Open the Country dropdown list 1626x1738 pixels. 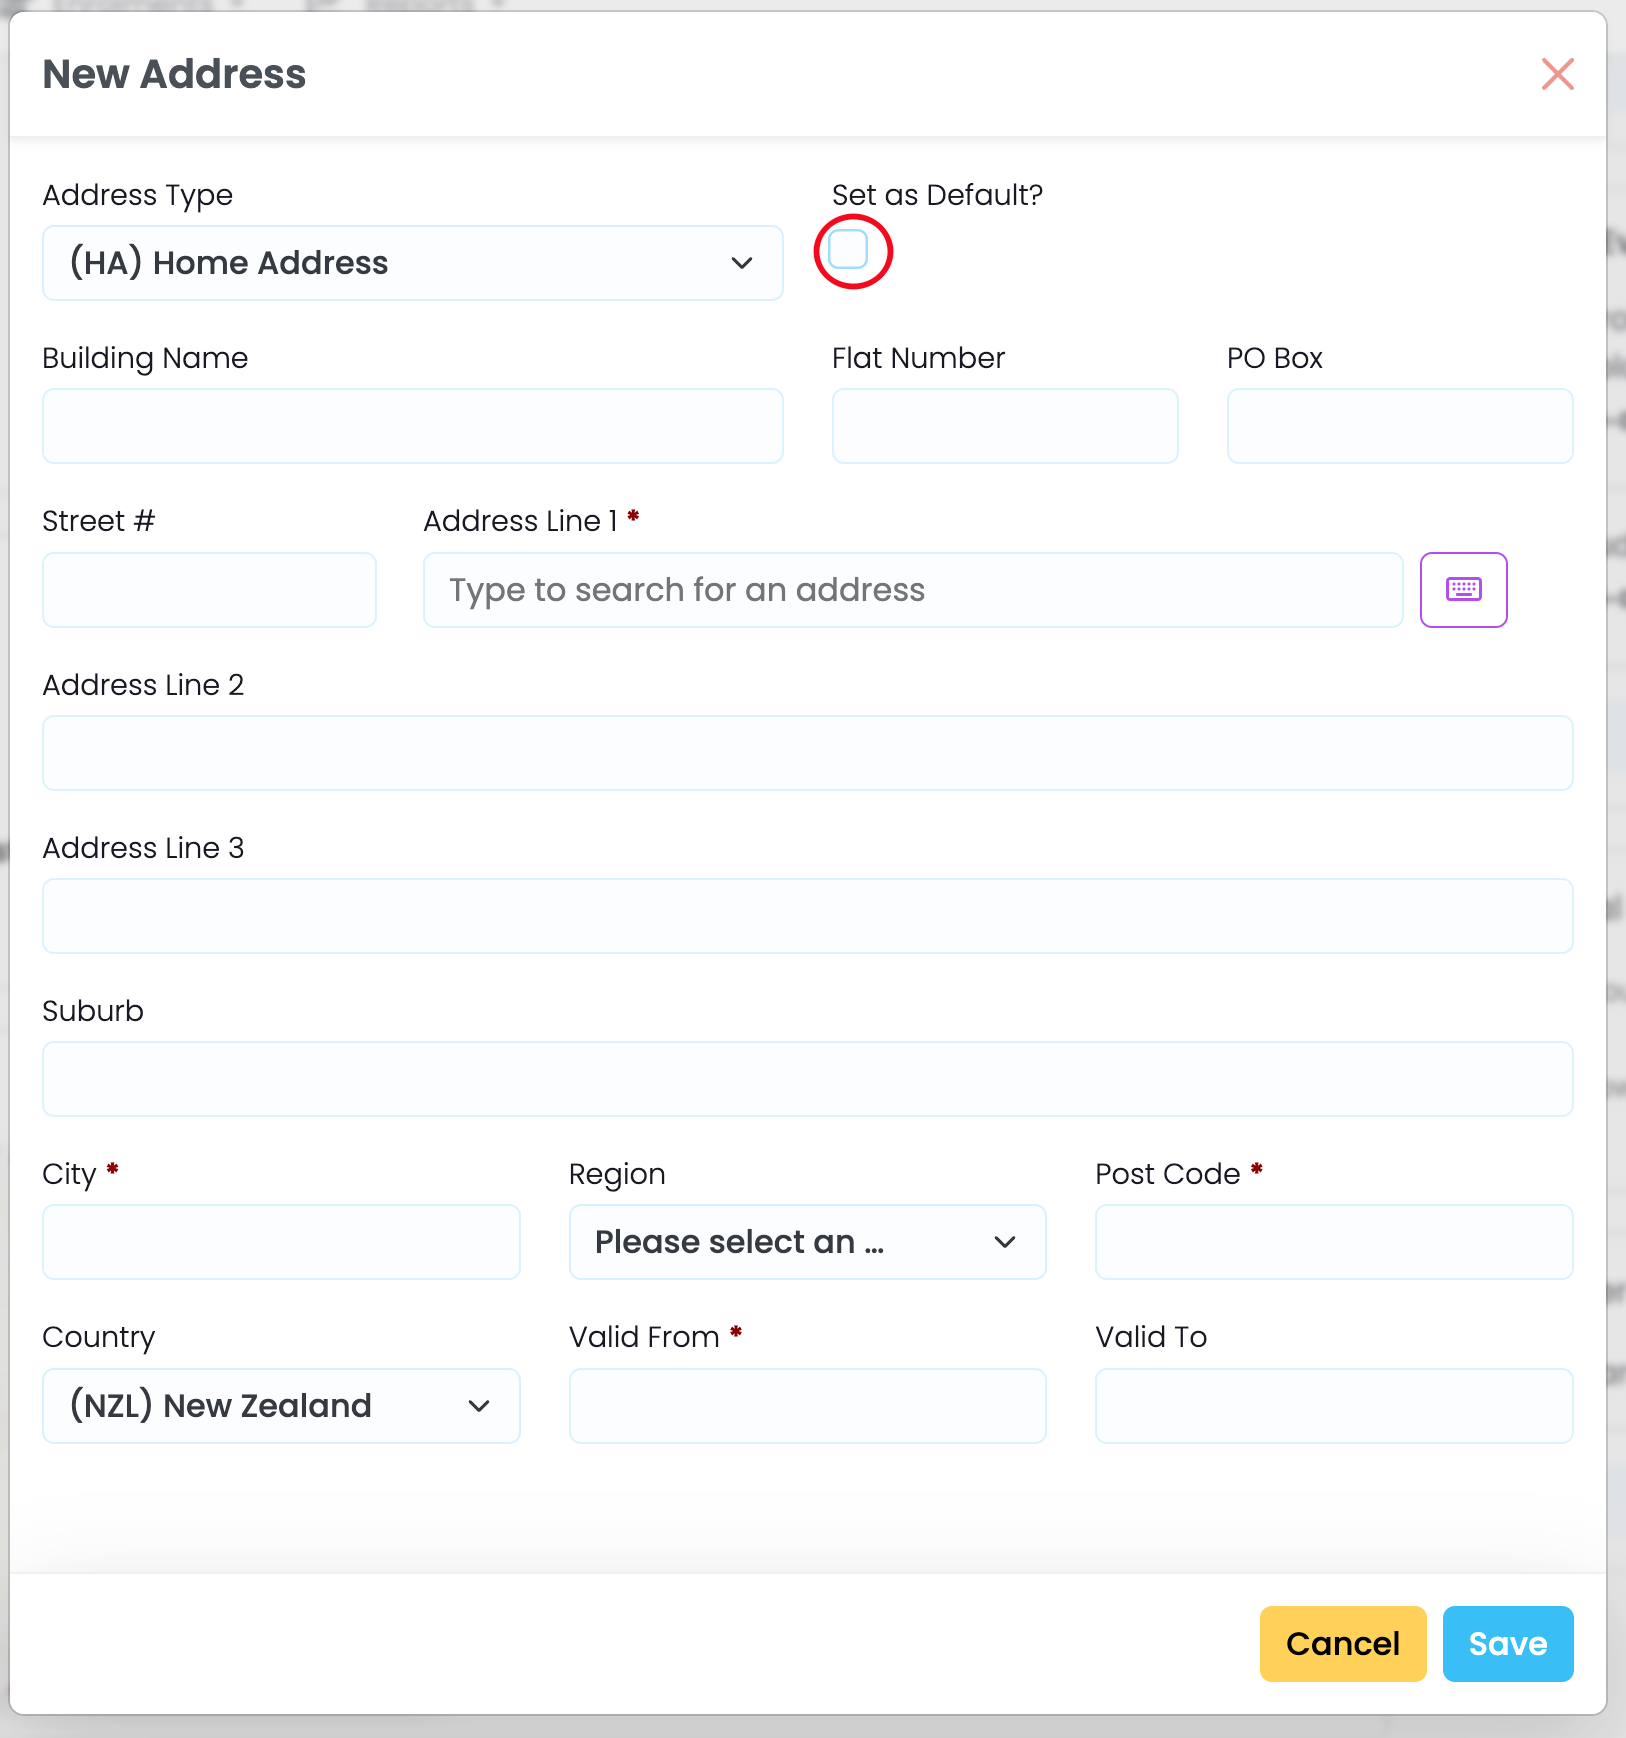click(x=281, y=1406)
